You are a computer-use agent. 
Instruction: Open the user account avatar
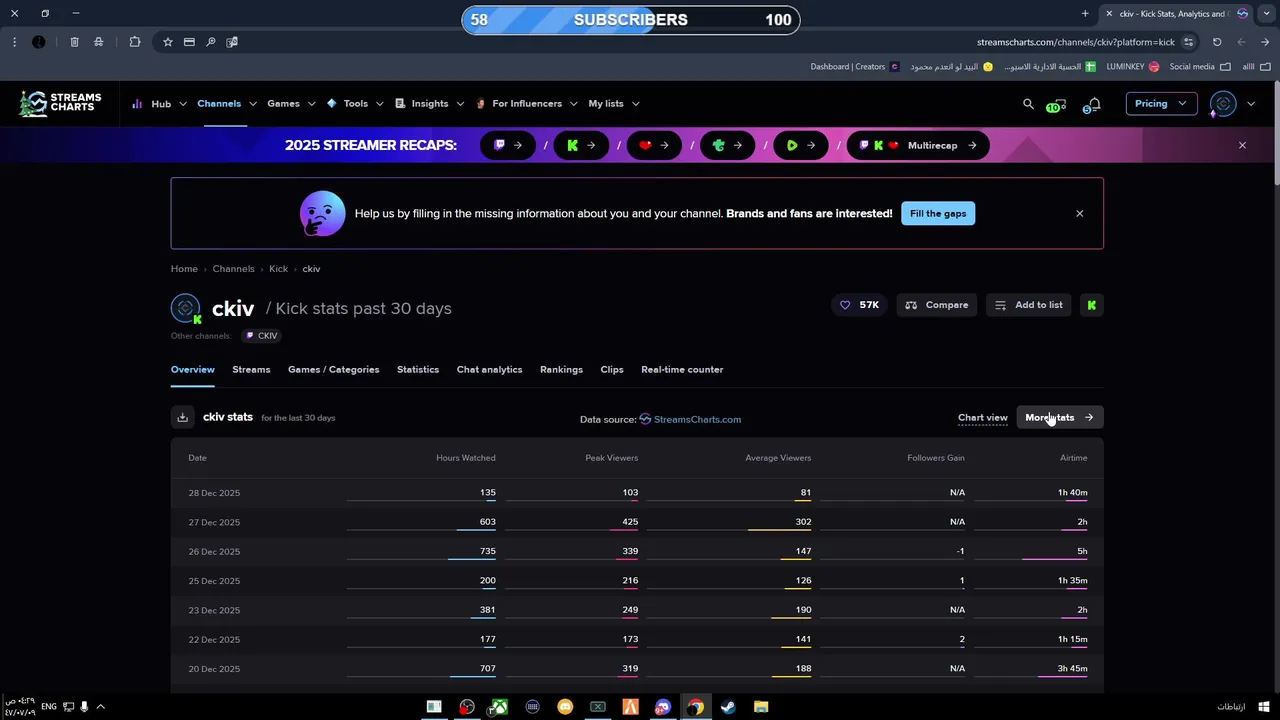click(x=1223, y=104)
